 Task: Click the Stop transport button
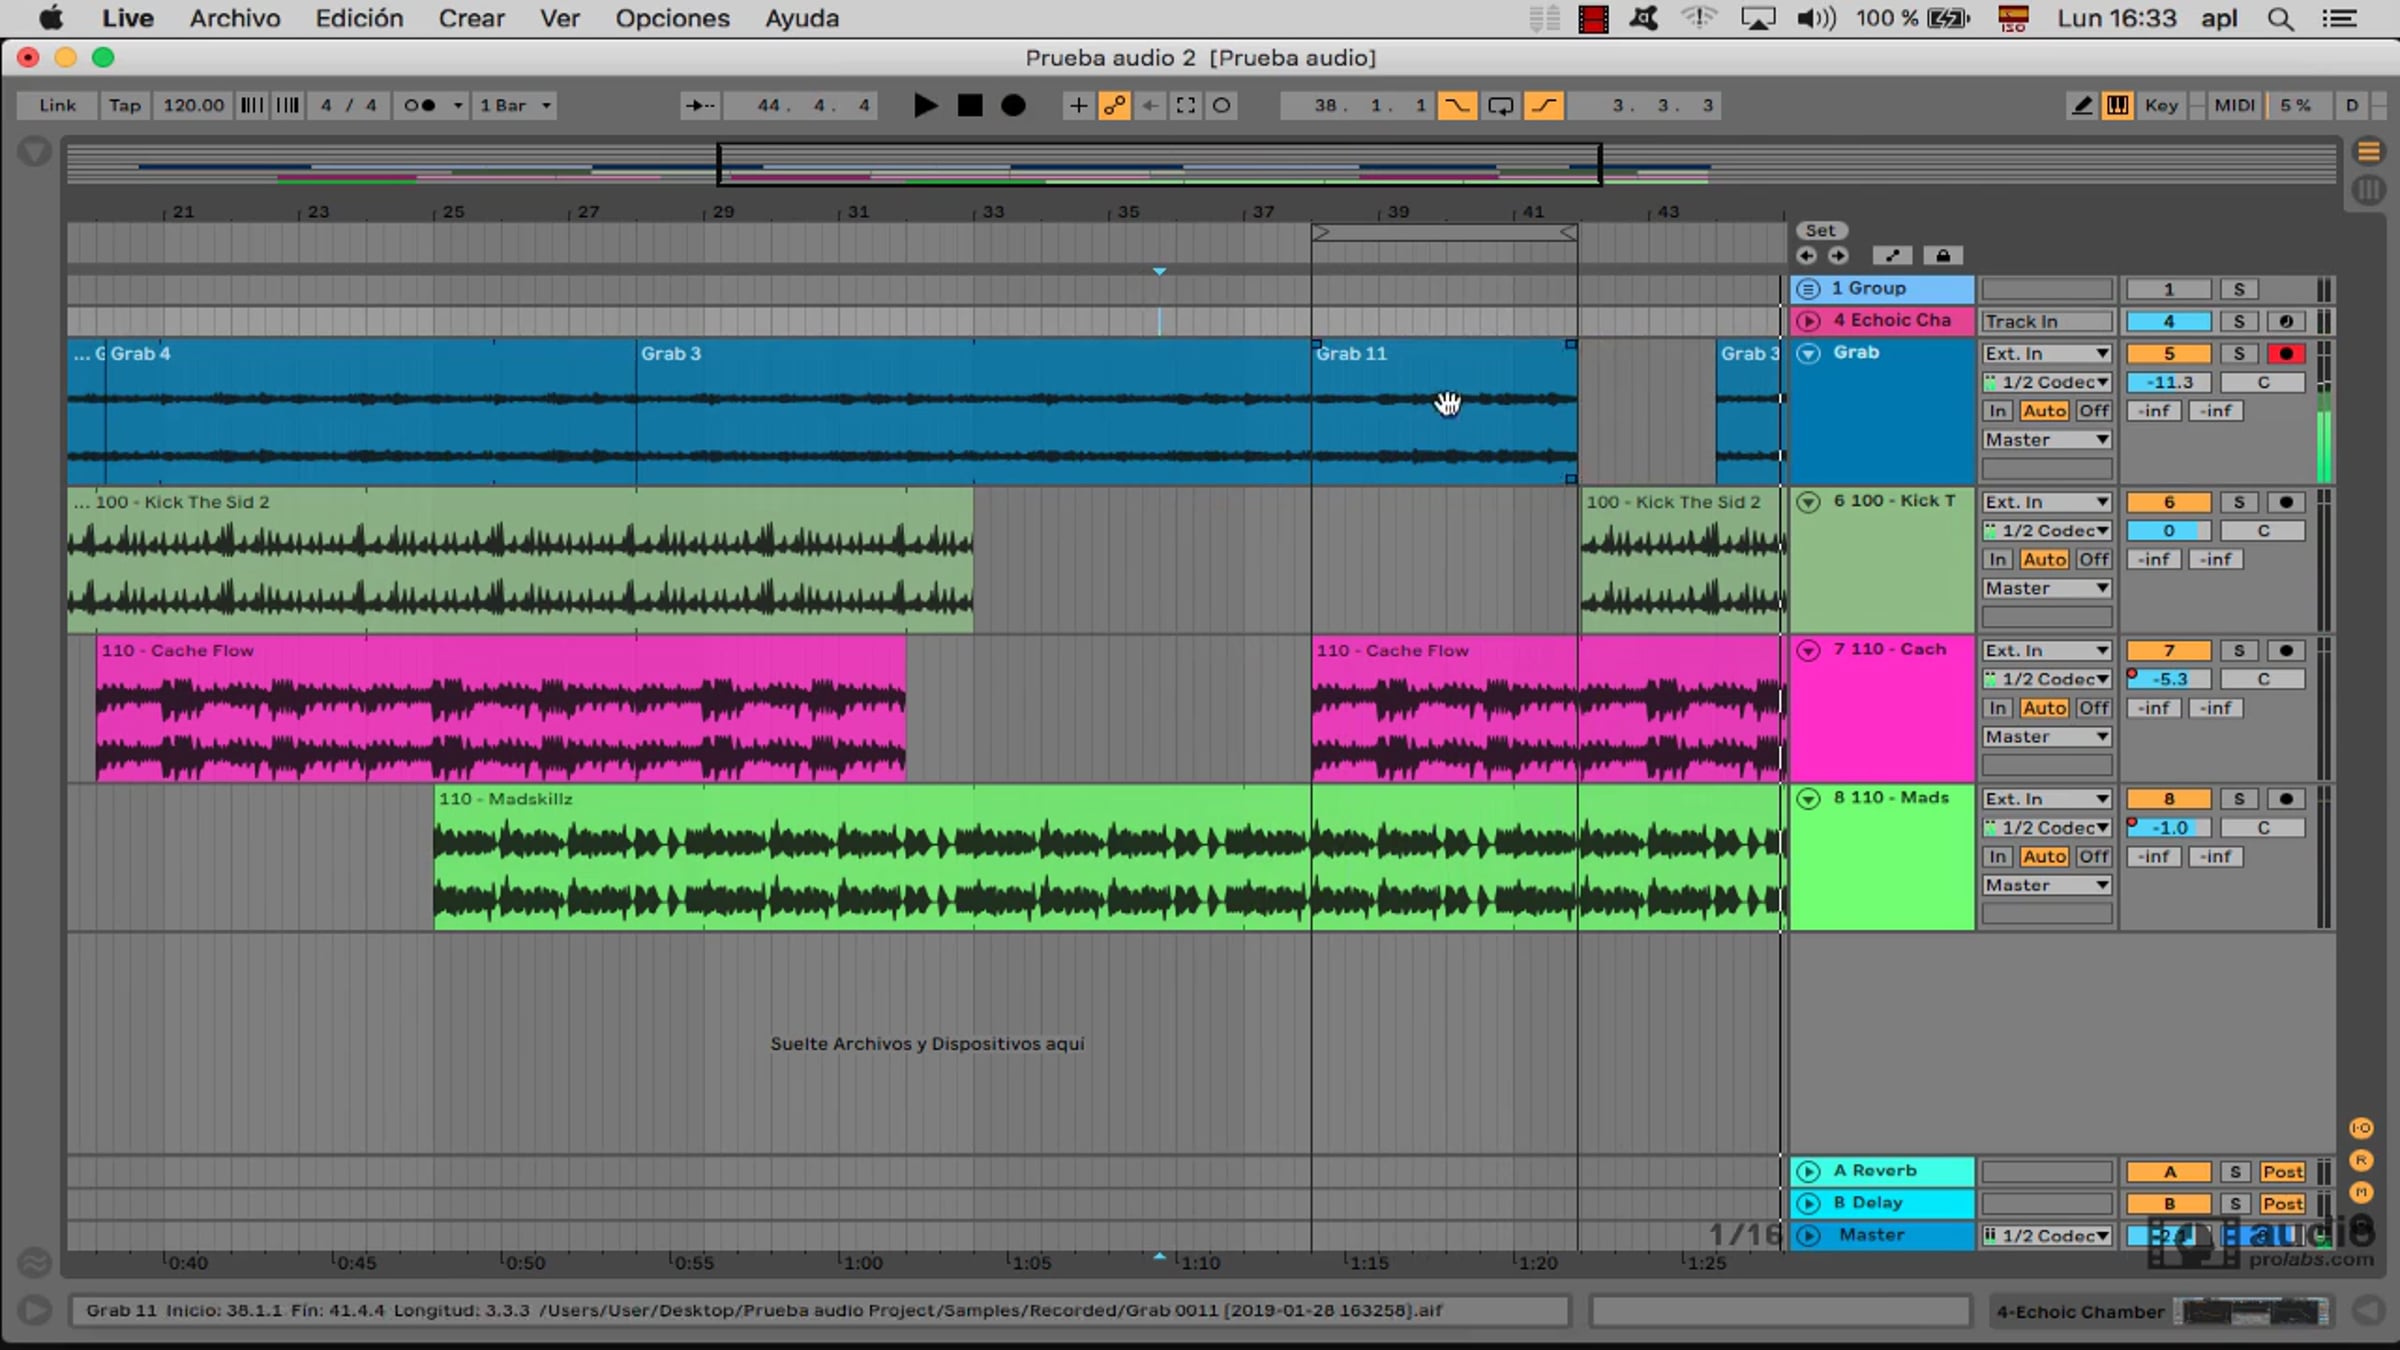969,105
